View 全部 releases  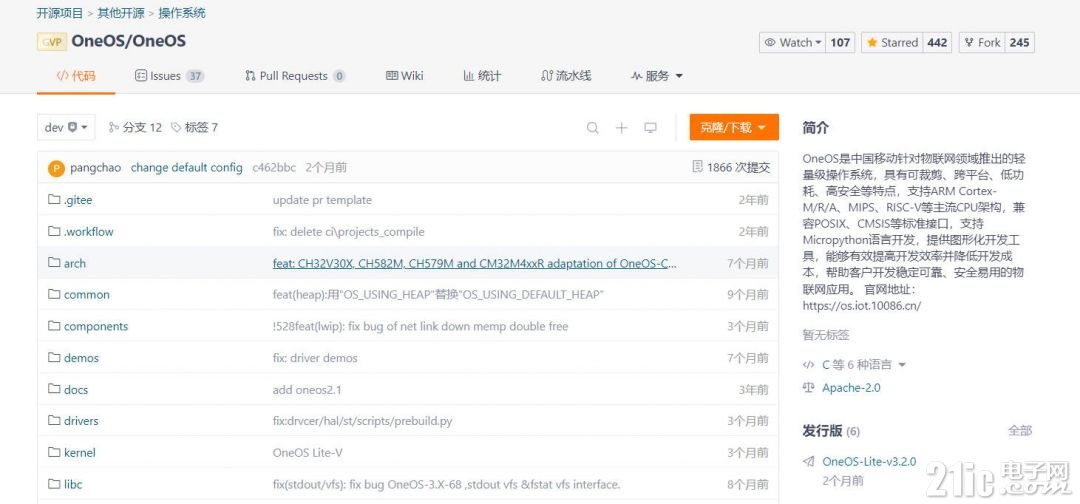(1020, 431)
